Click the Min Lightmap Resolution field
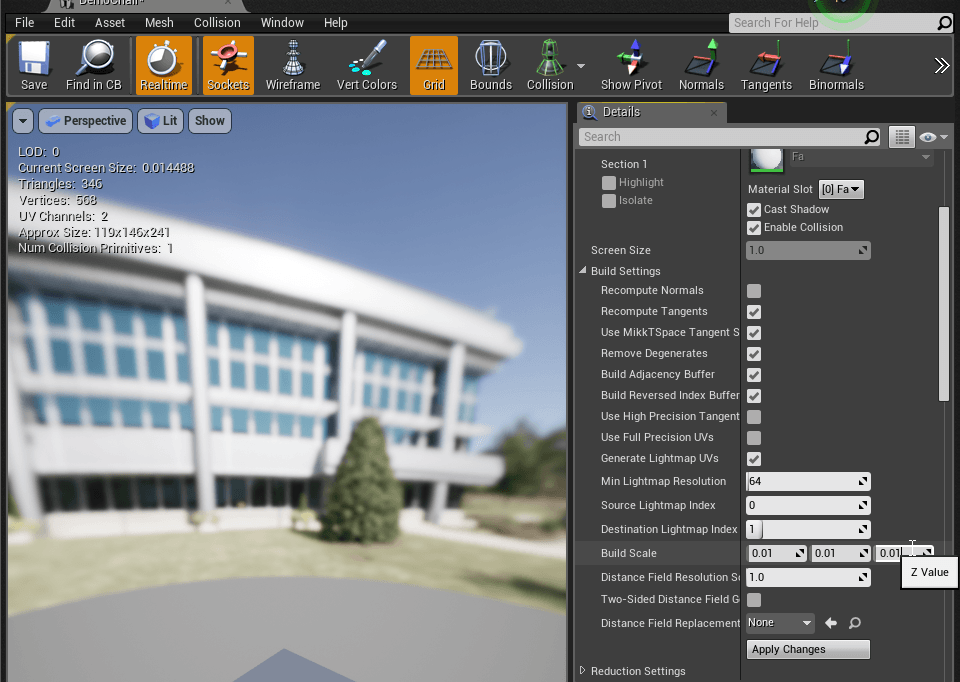The width and height of the screenshot is (960, 682). [x=802, y=482]
